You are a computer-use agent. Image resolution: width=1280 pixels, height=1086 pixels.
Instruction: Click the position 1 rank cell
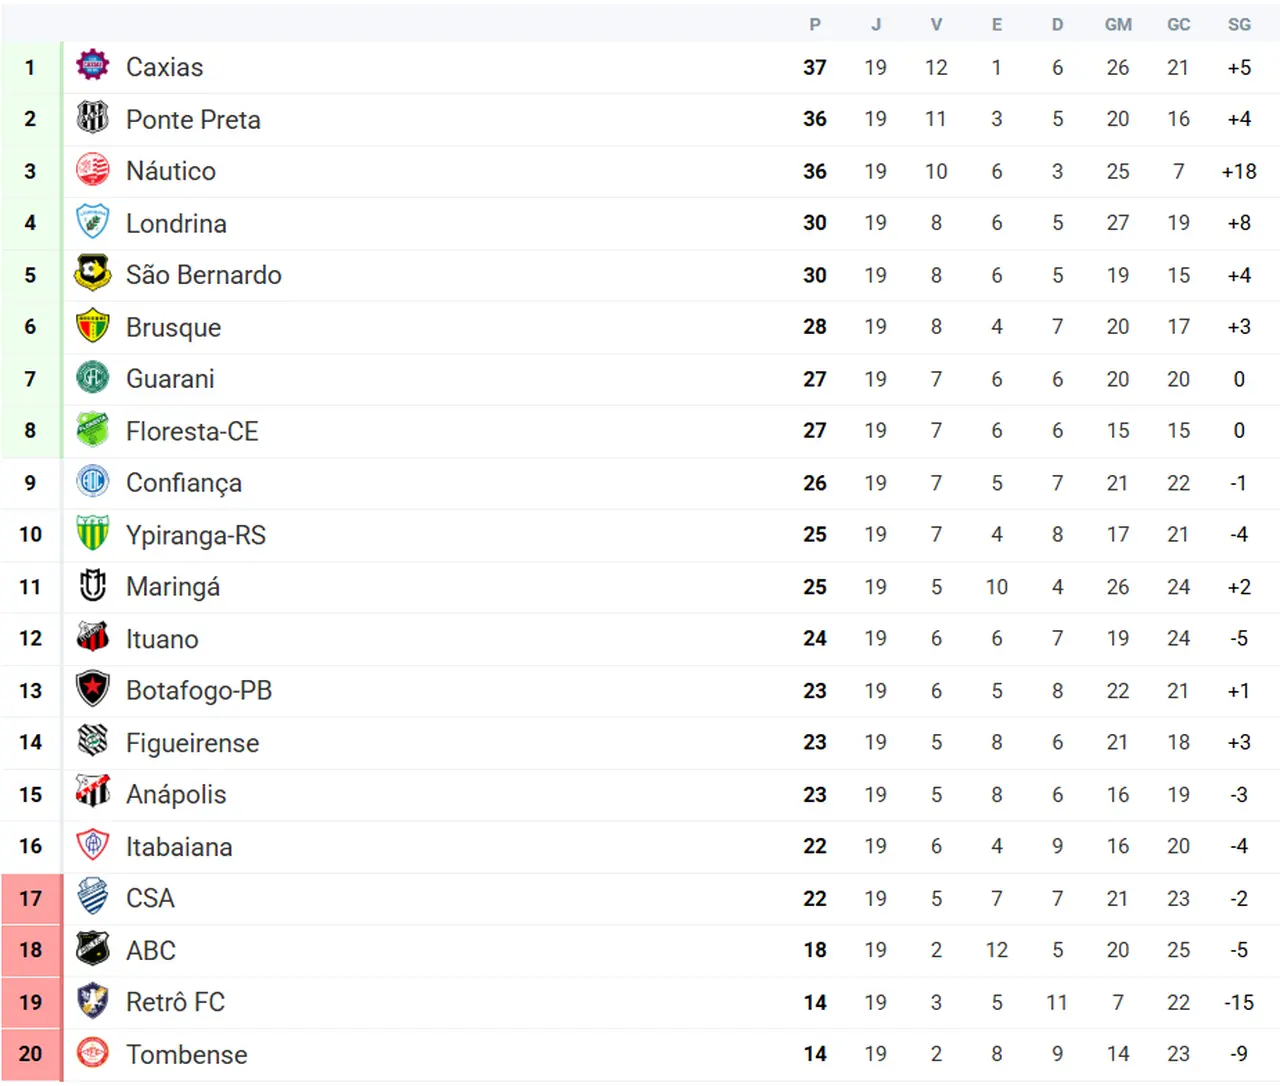31,67
